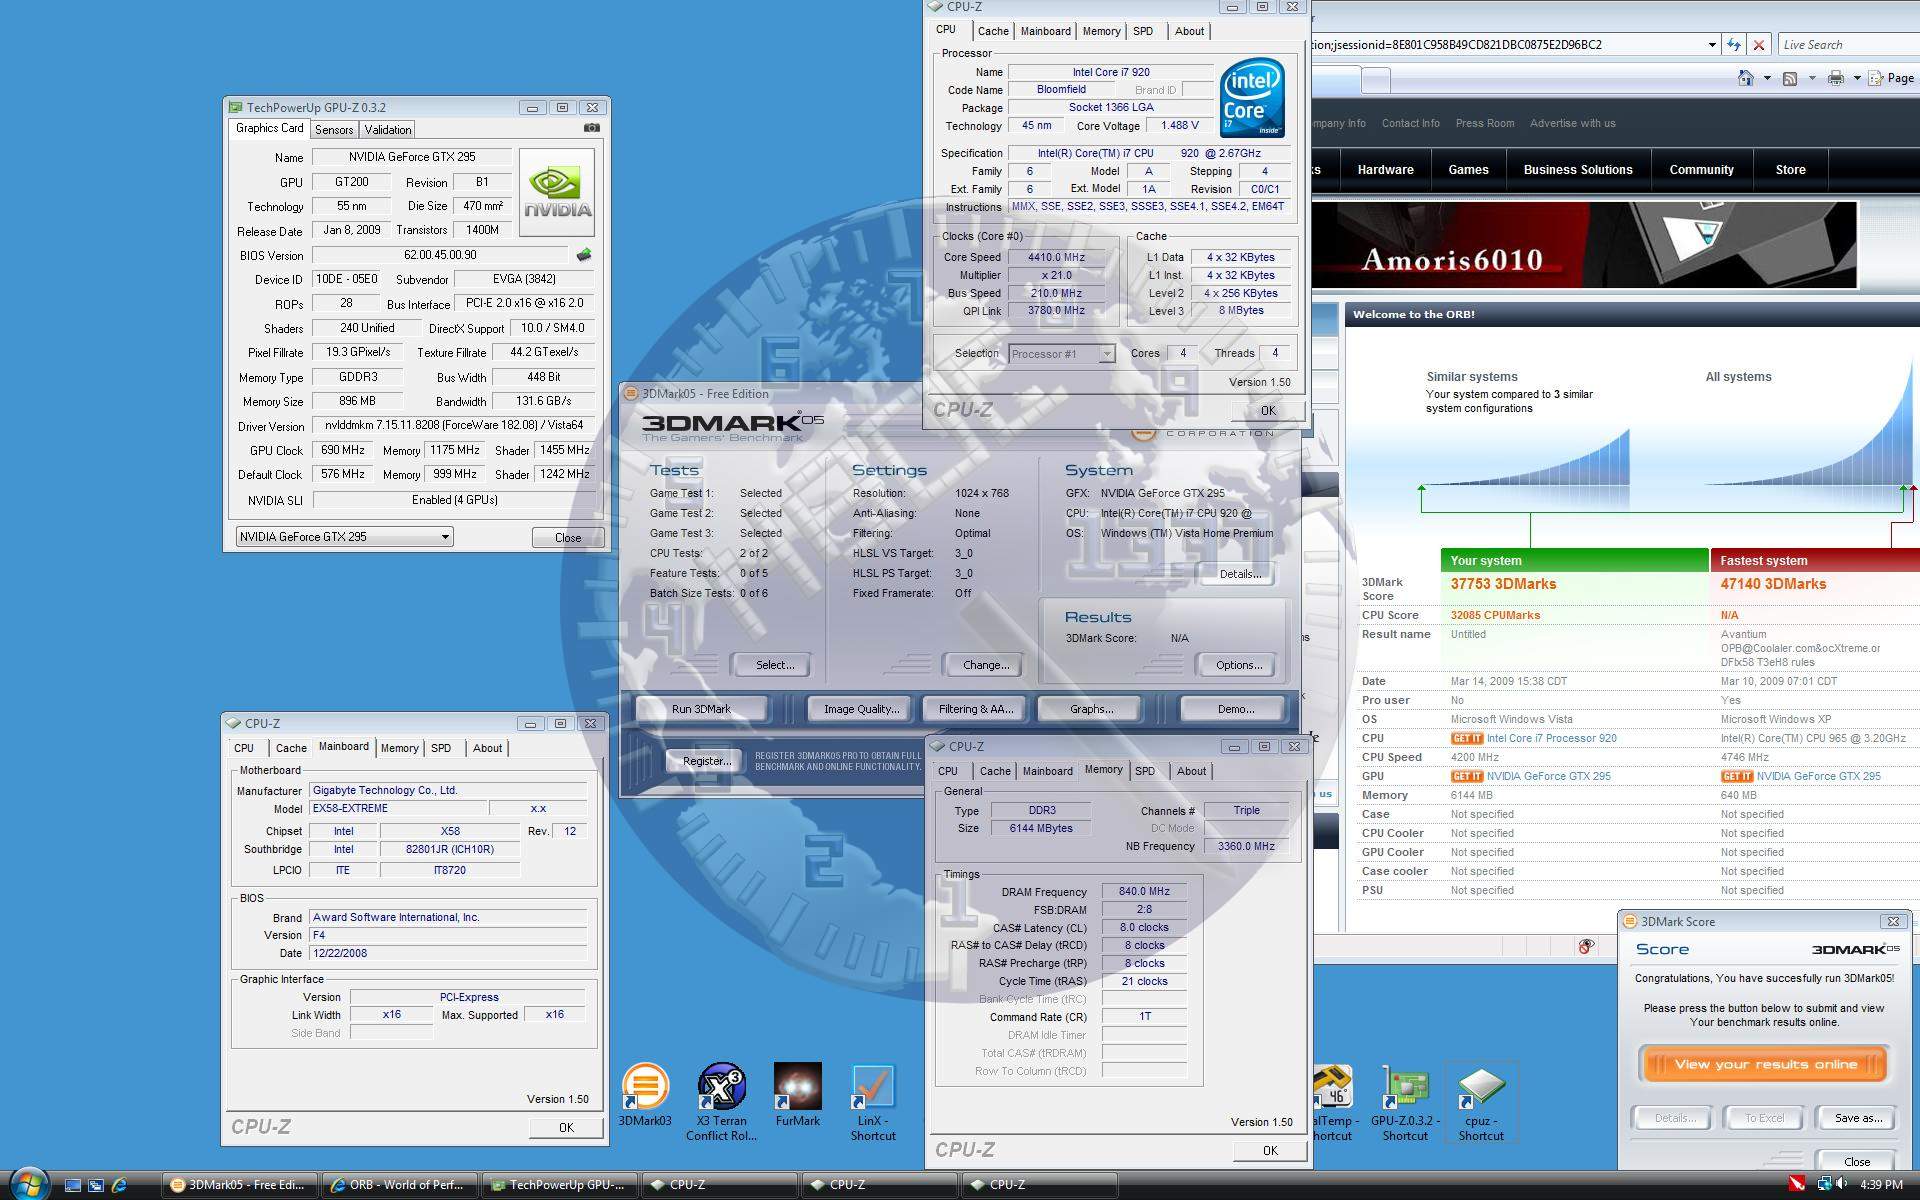Click the Select... tests button
The height and width of the screenshot is (1200, 1920).
[x=774, y=665]
